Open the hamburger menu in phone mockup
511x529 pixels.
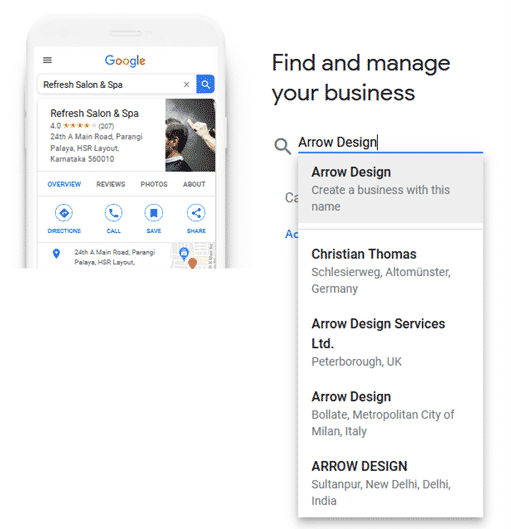tap(47, 60)
